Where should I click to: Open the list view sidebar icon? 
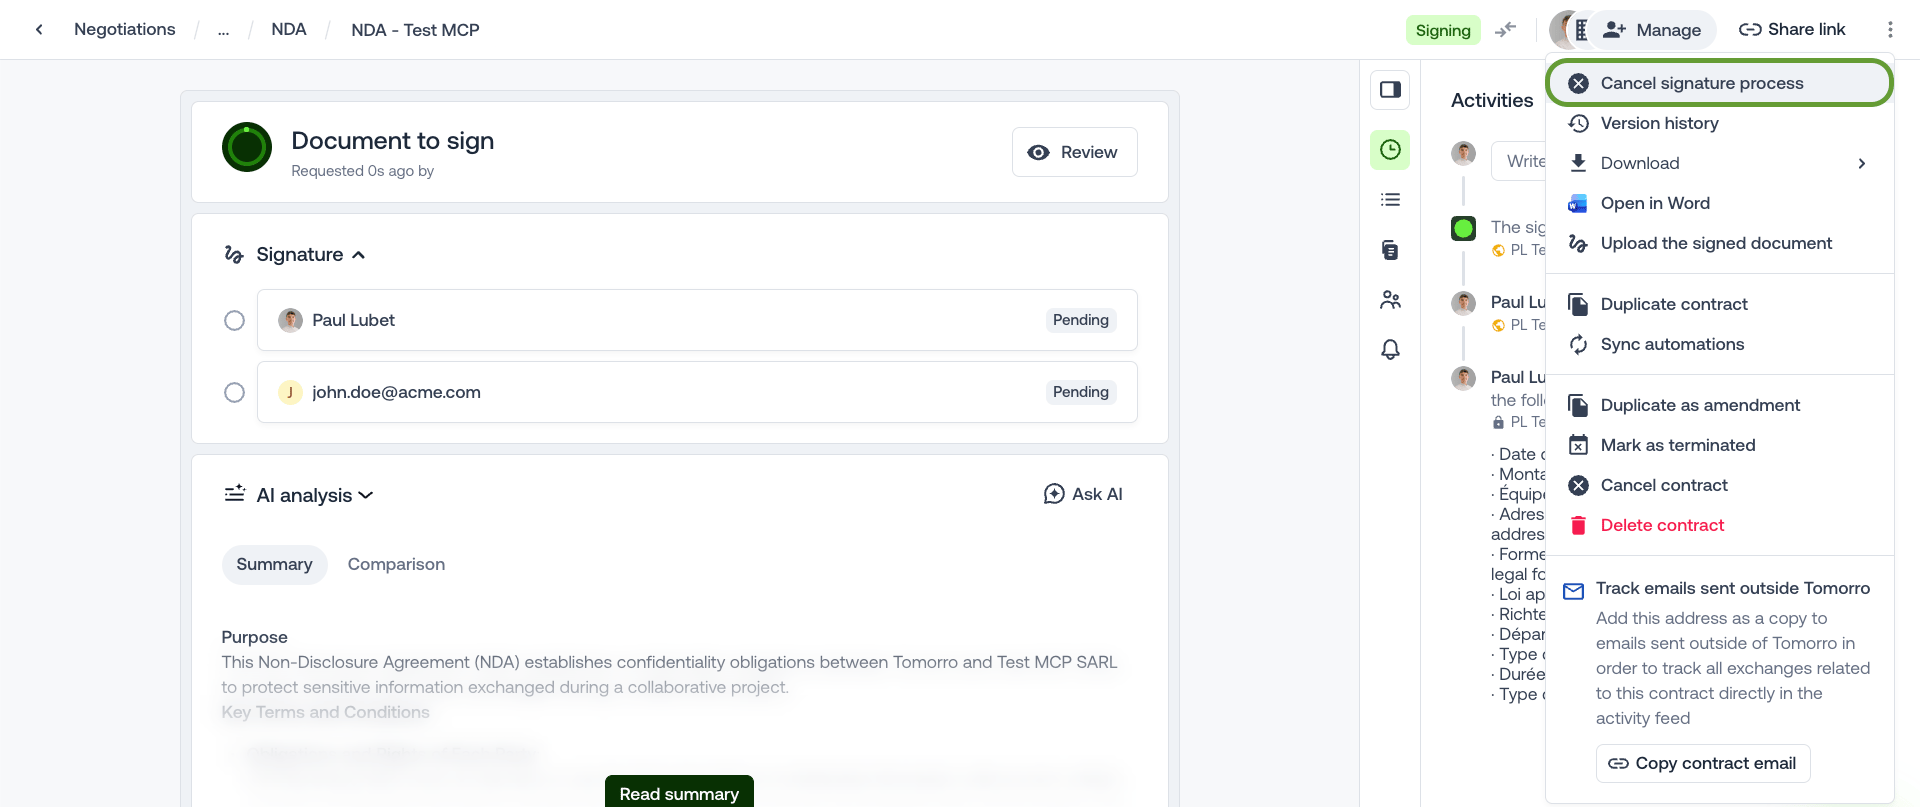pos(1390,200)
